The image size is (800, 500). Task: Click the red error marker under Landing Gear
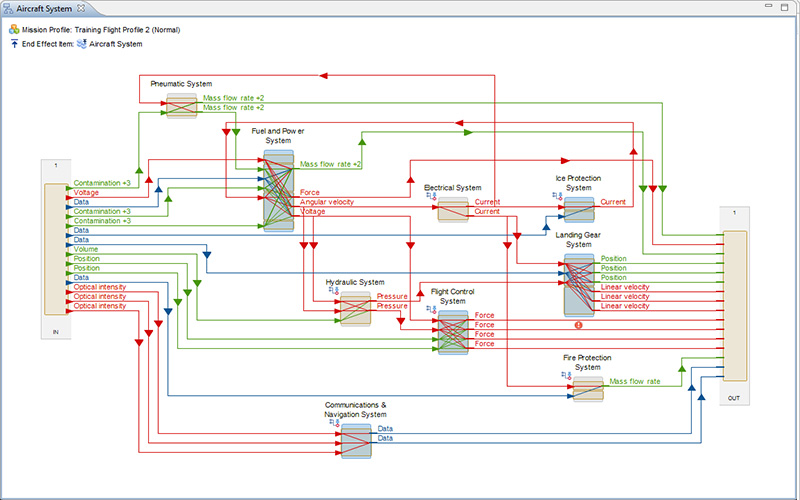coord(578,324)
